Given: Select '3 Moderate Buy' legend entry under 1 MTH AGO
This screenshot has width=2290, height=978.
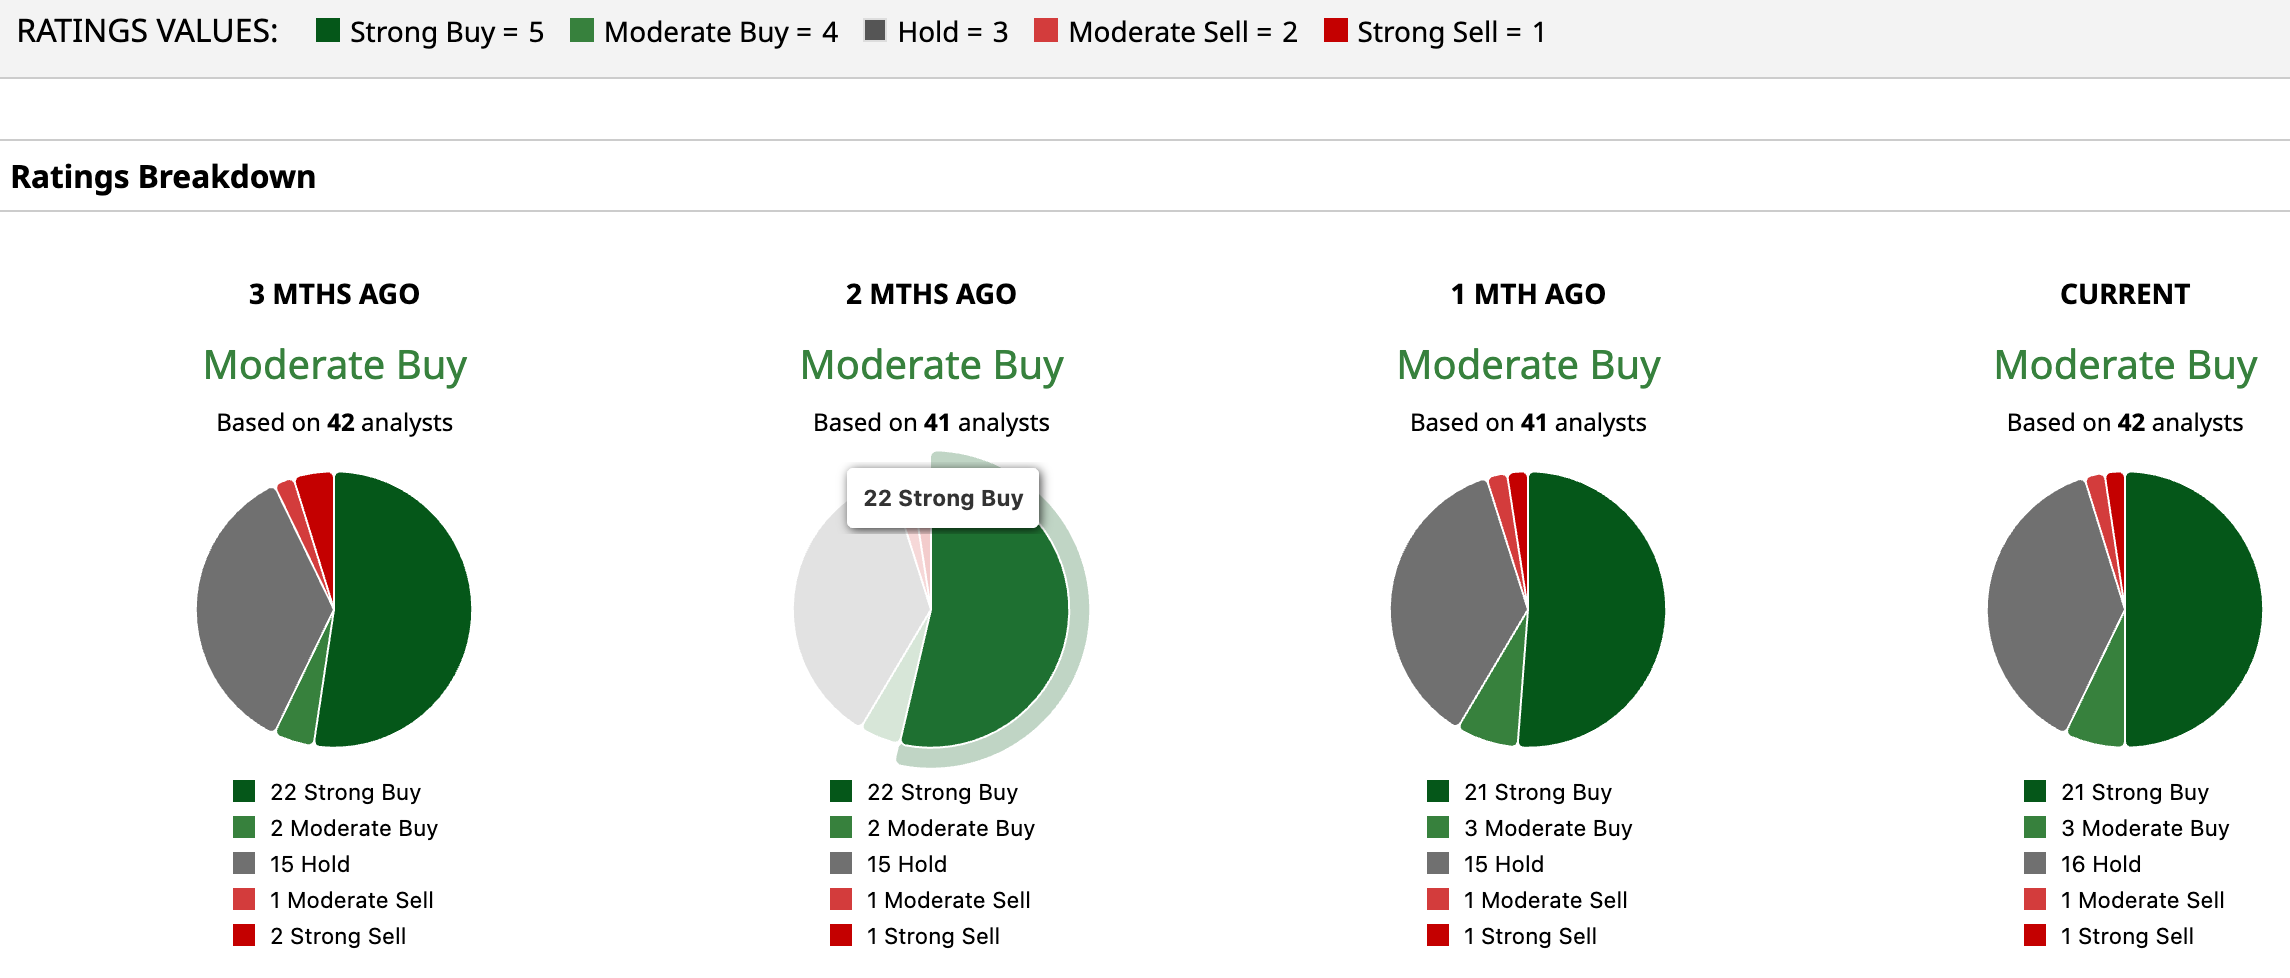Looking at the screenshot, I should [1547, 828].
